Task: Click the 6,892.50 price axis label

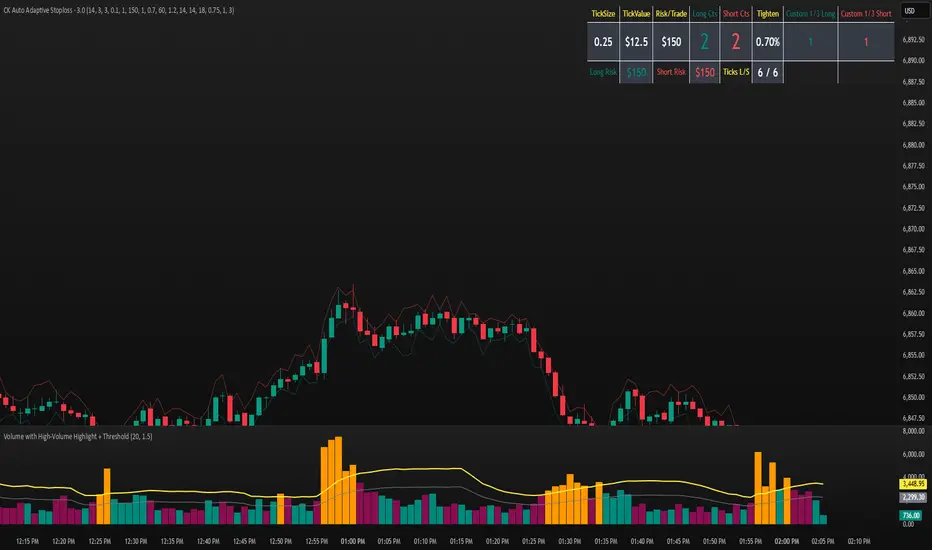Action: point(914,40)
